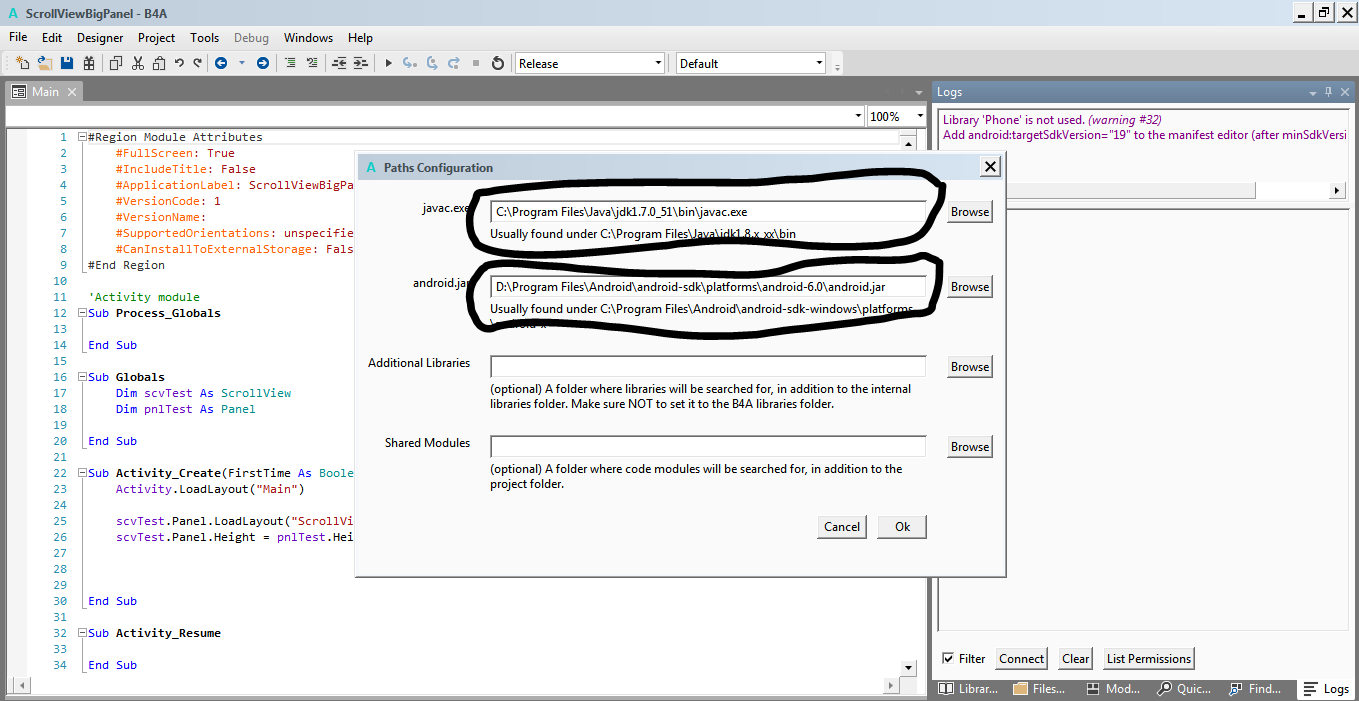Click the New file toolbar icon

[x=22, y=63]
